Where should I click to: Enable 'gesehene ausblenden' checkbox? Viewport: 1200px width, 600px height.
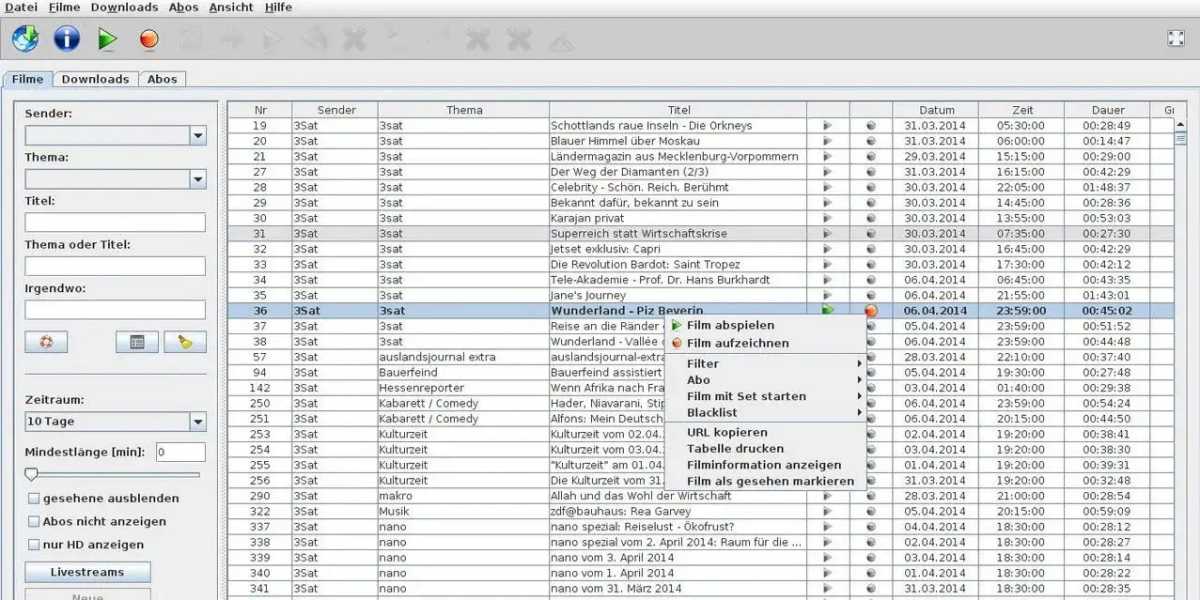click(34, 498)
